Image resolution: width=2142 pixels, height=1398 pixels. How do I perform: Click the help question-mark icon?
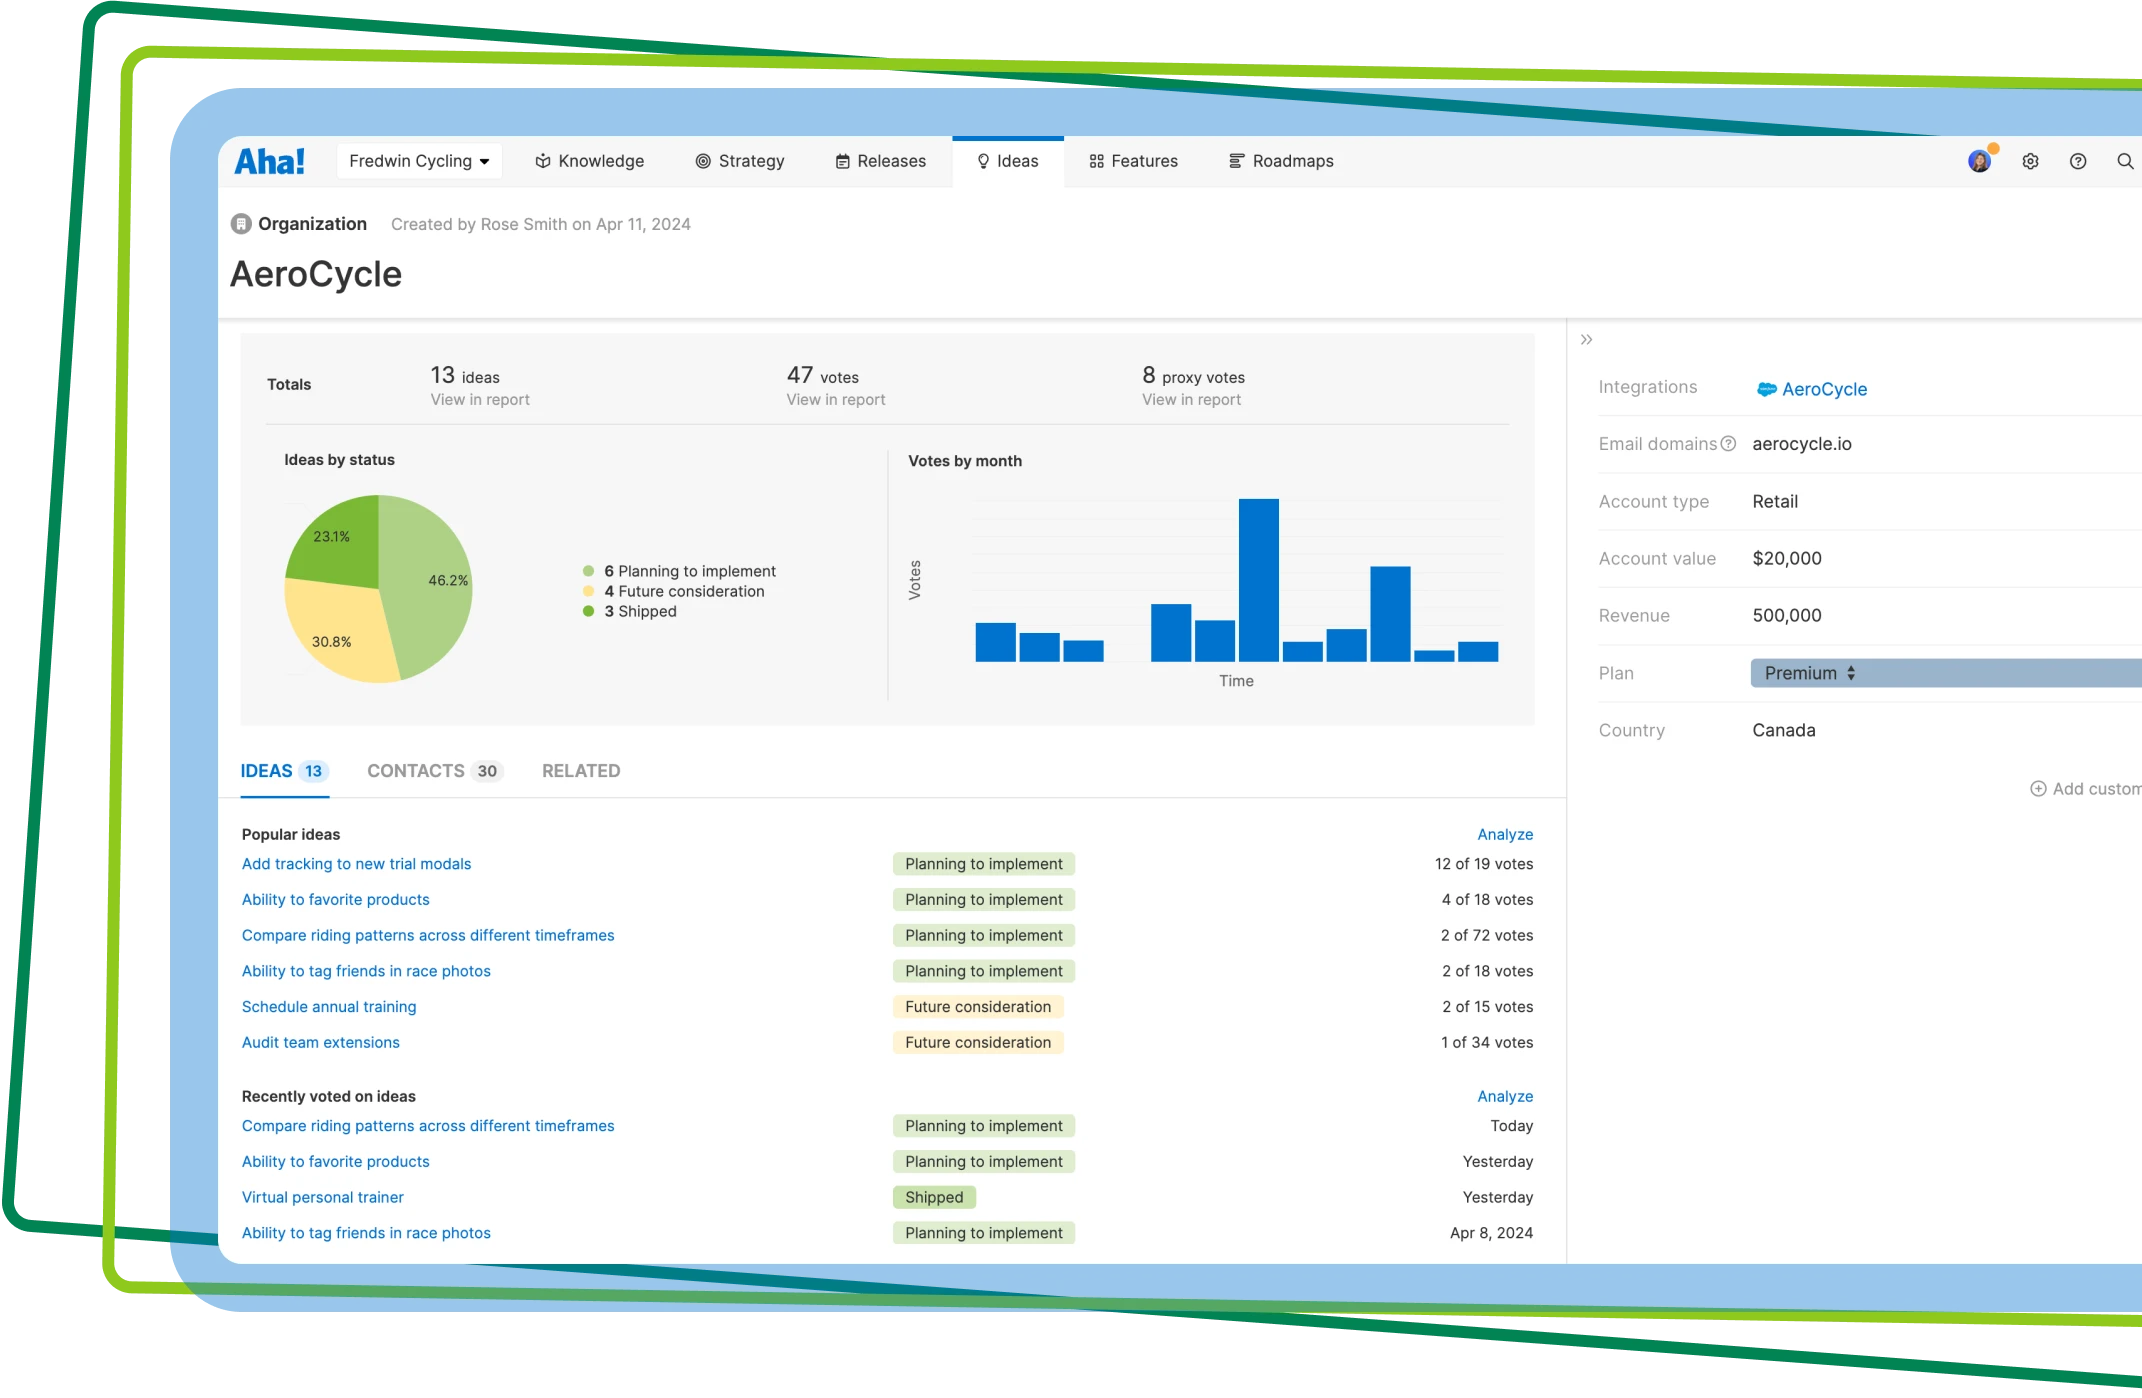2077,161
